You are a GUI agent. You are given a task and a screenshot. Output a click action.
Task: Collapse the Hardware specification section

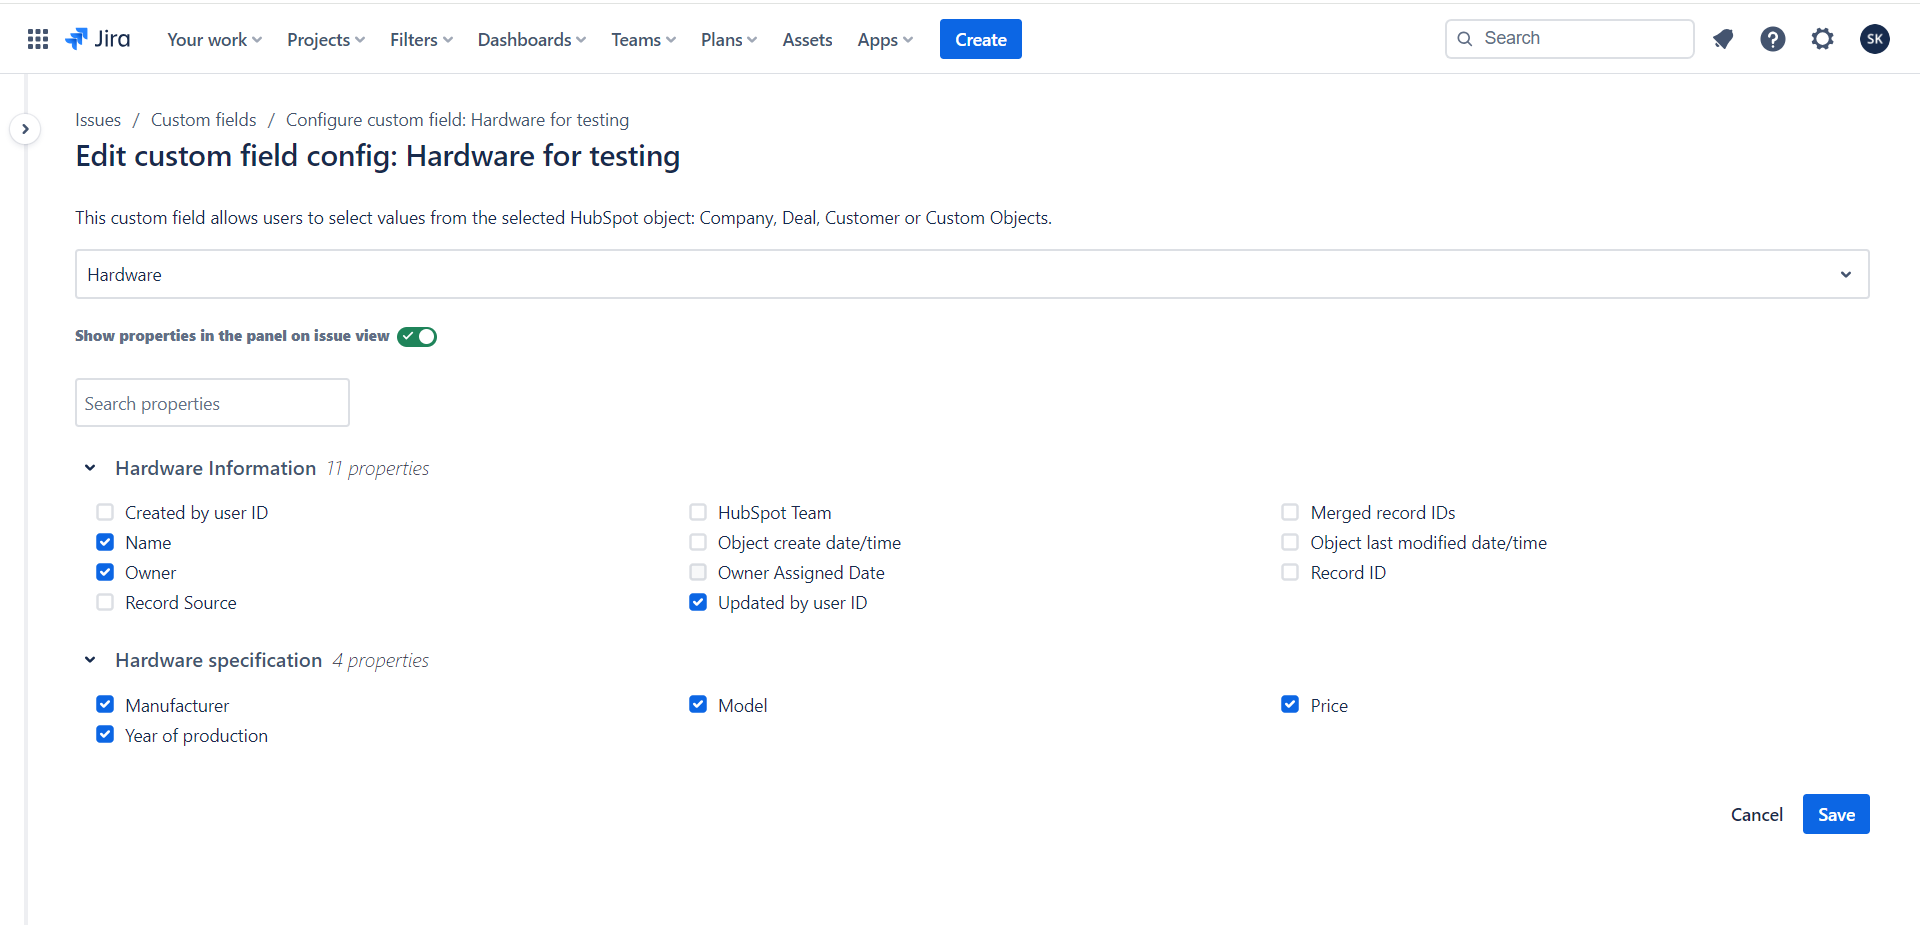tap(90, 660)
